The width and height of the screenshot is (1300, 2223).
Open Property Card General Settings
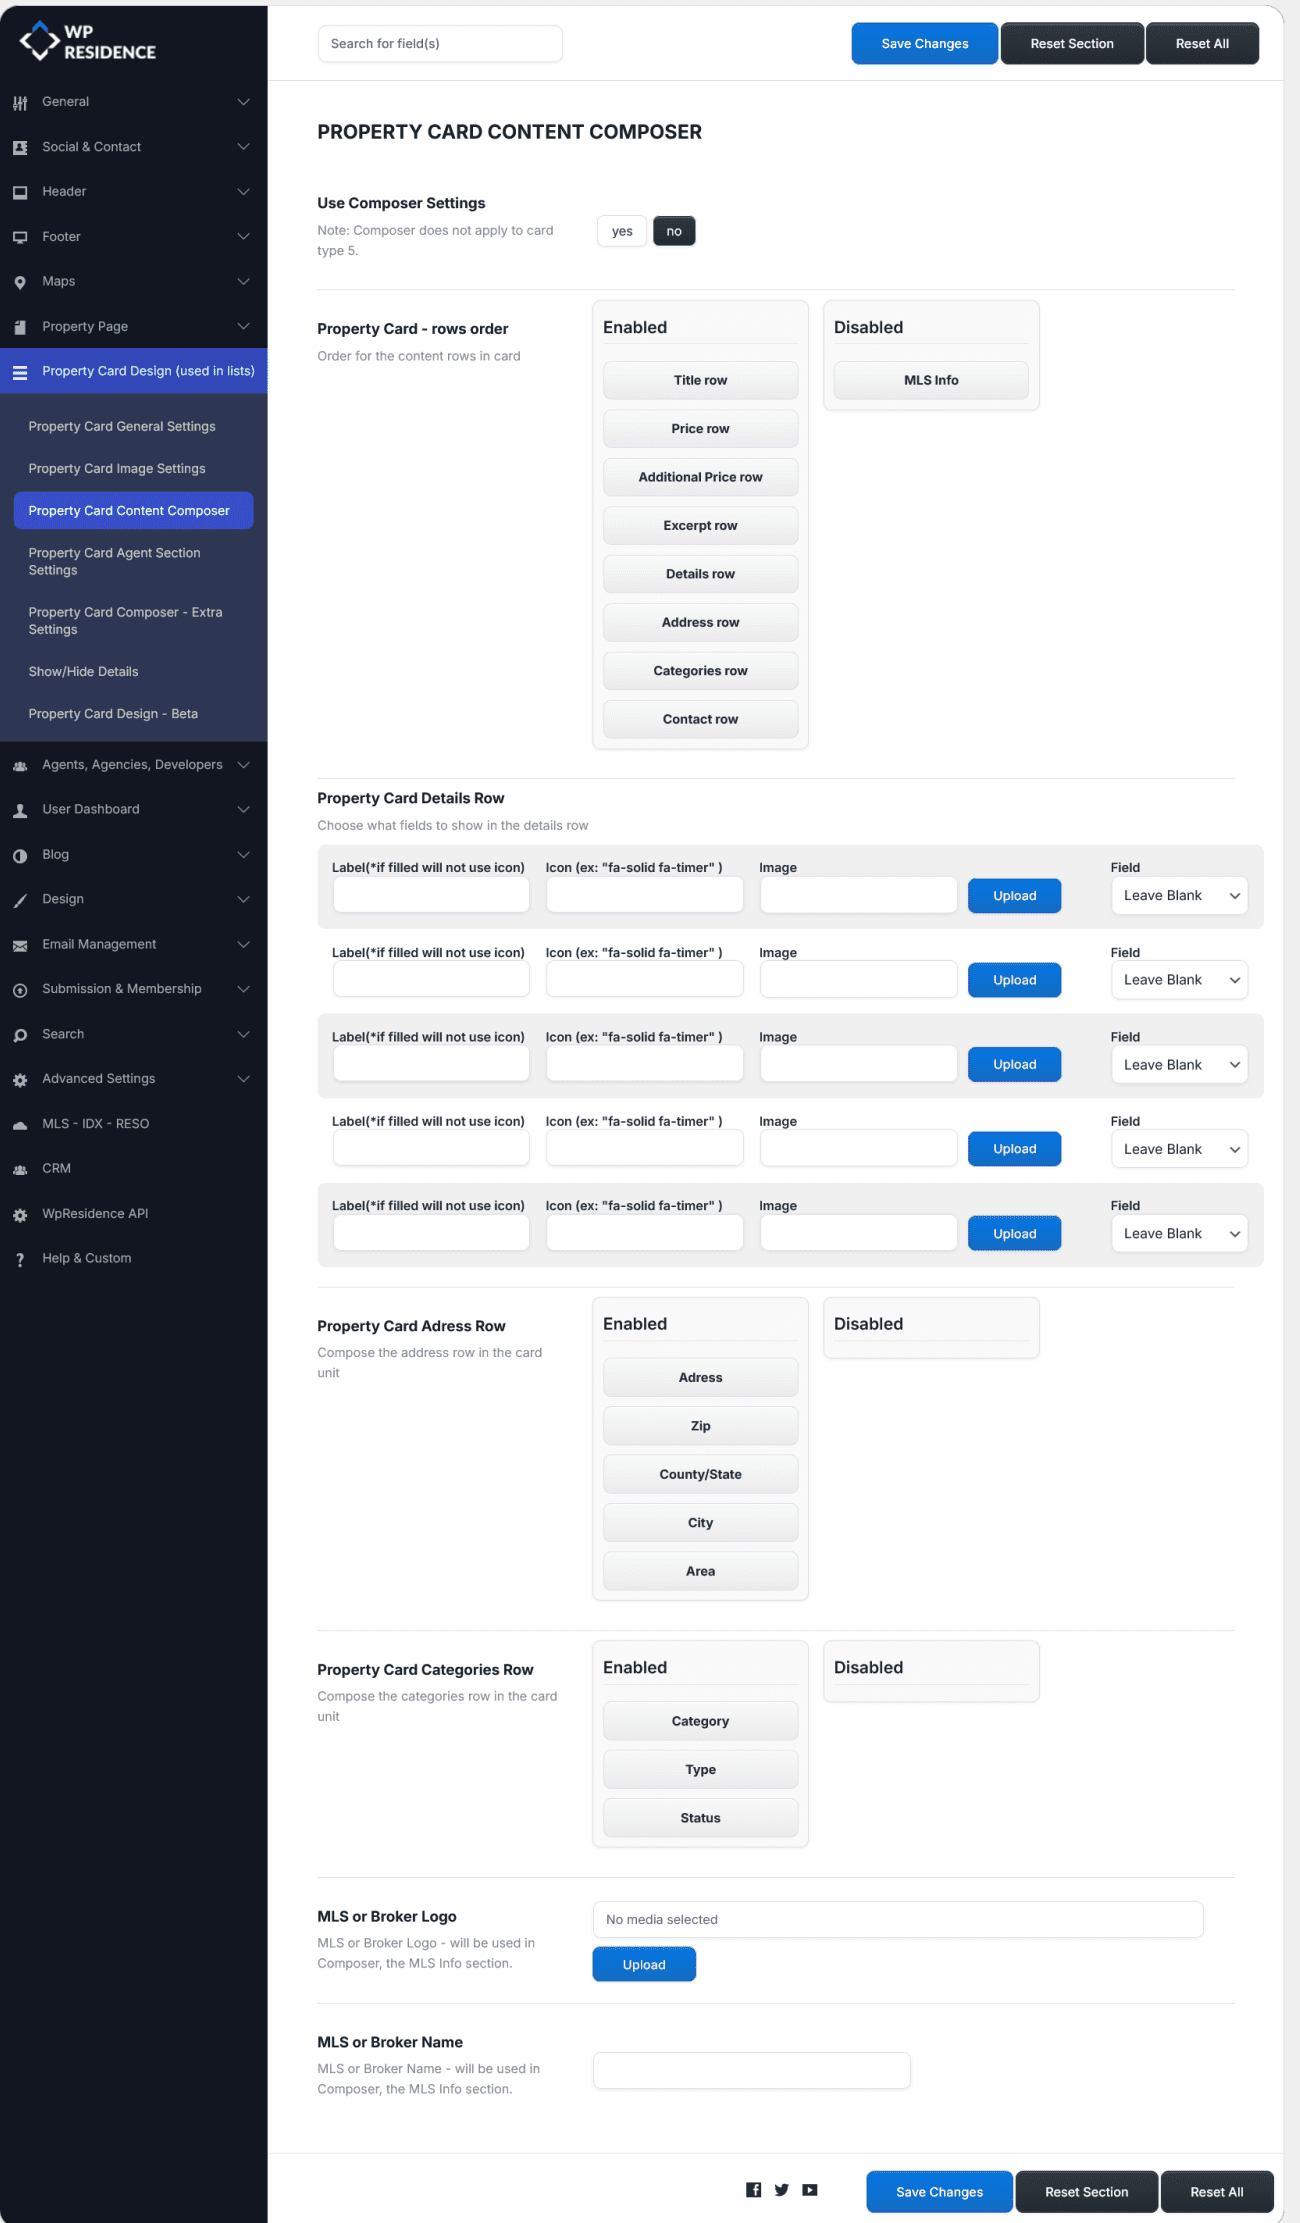(122, 426)
